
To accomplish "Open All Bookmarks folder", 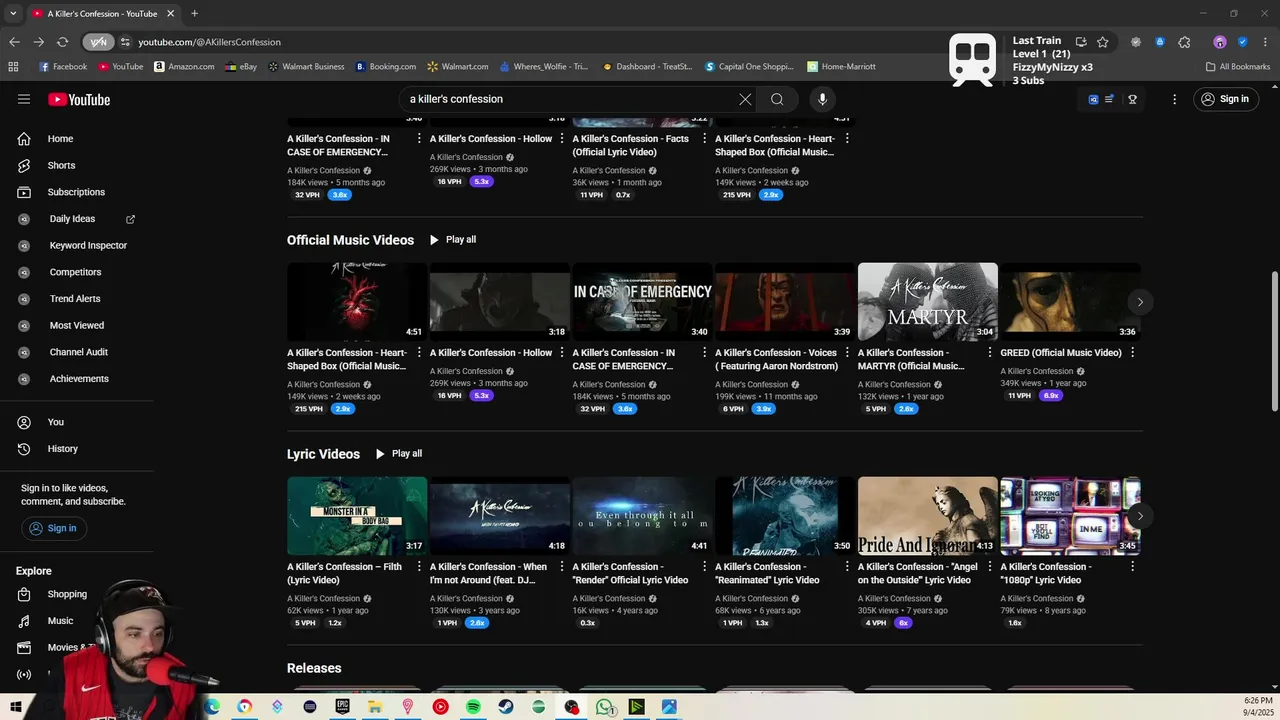I will (x=1238, y=67).
